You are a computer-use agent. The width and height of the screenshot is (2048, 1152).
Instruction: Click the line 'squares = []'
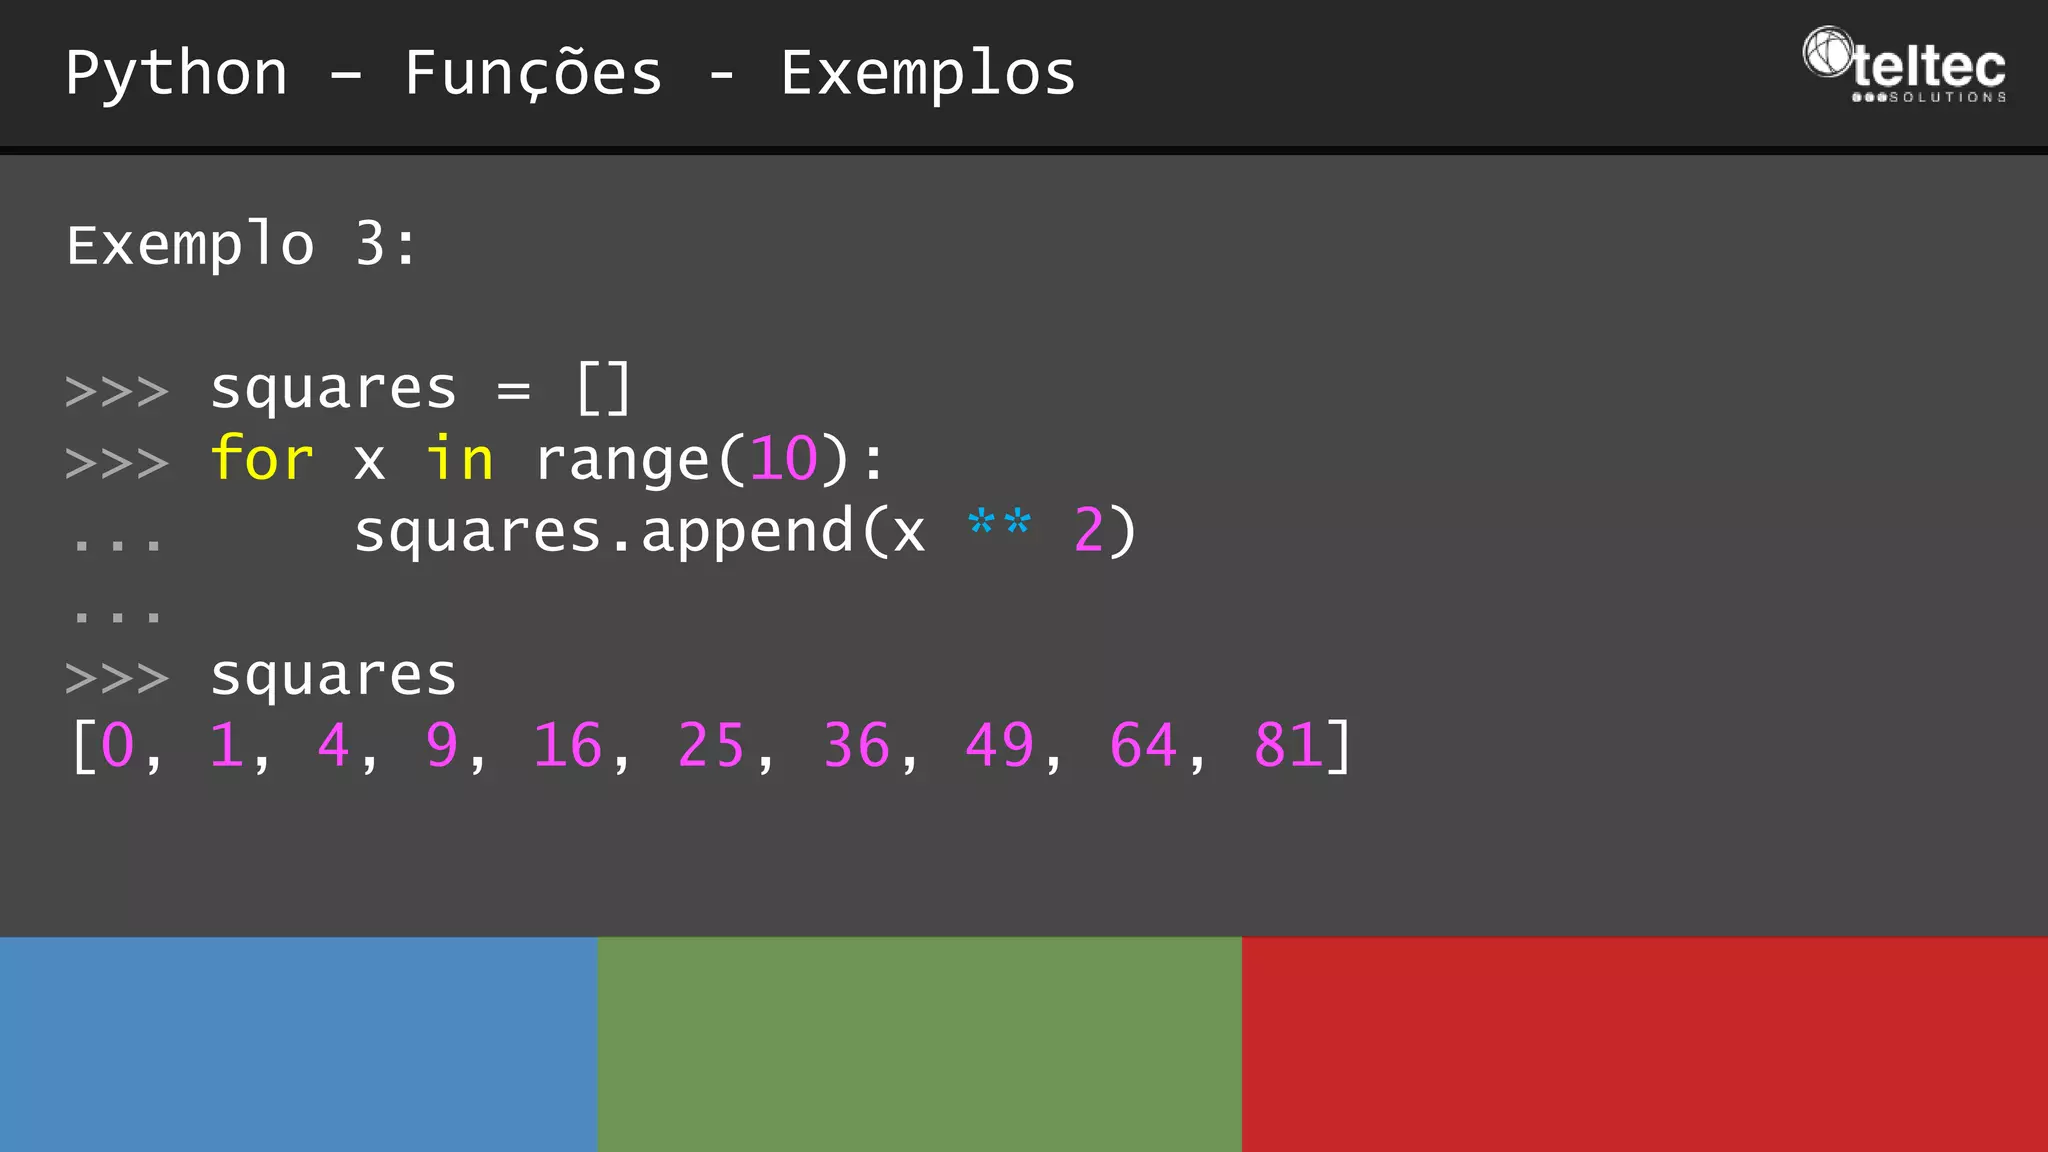420,389
